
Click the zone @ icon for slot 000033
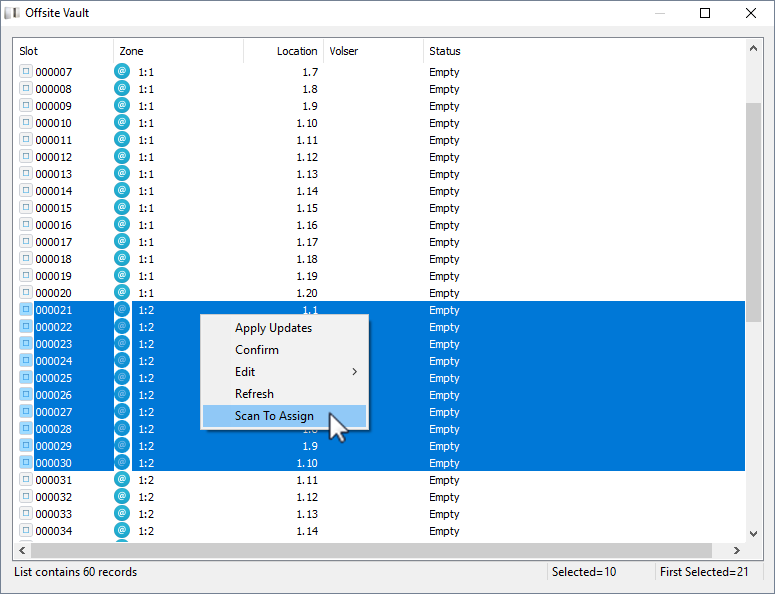(122, 513)
